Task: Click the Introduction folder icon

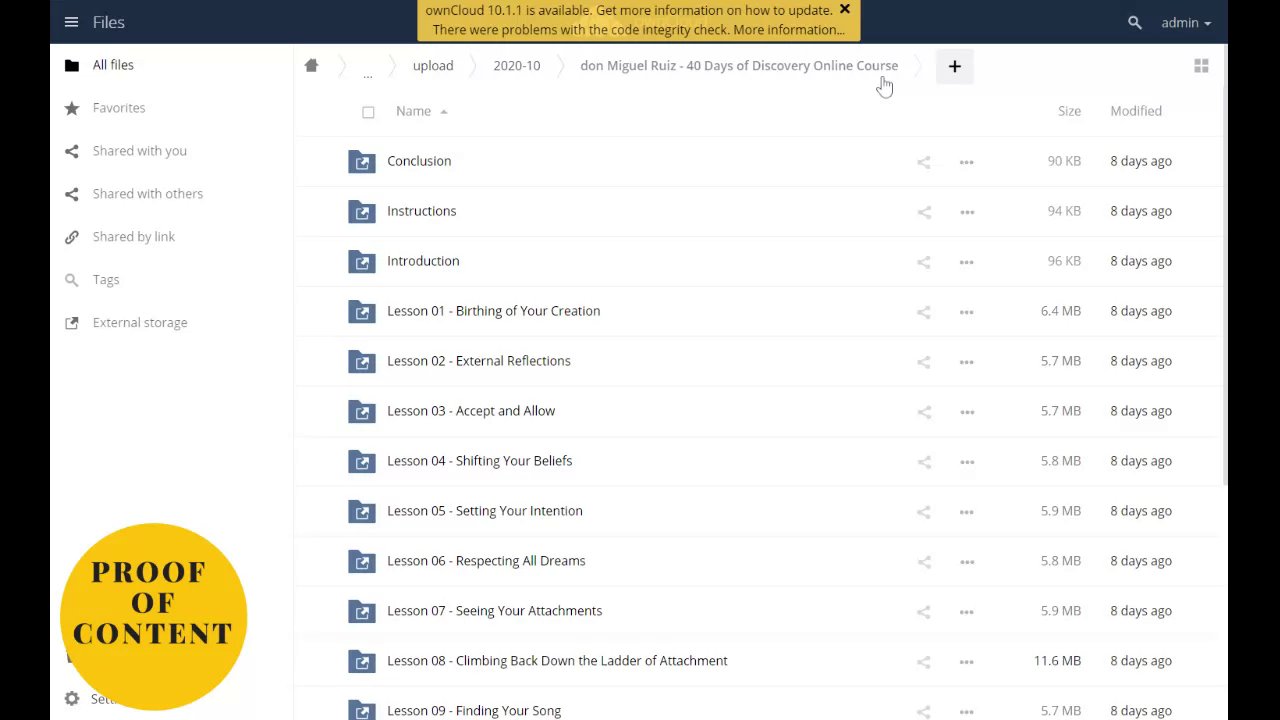Action: 361,261
